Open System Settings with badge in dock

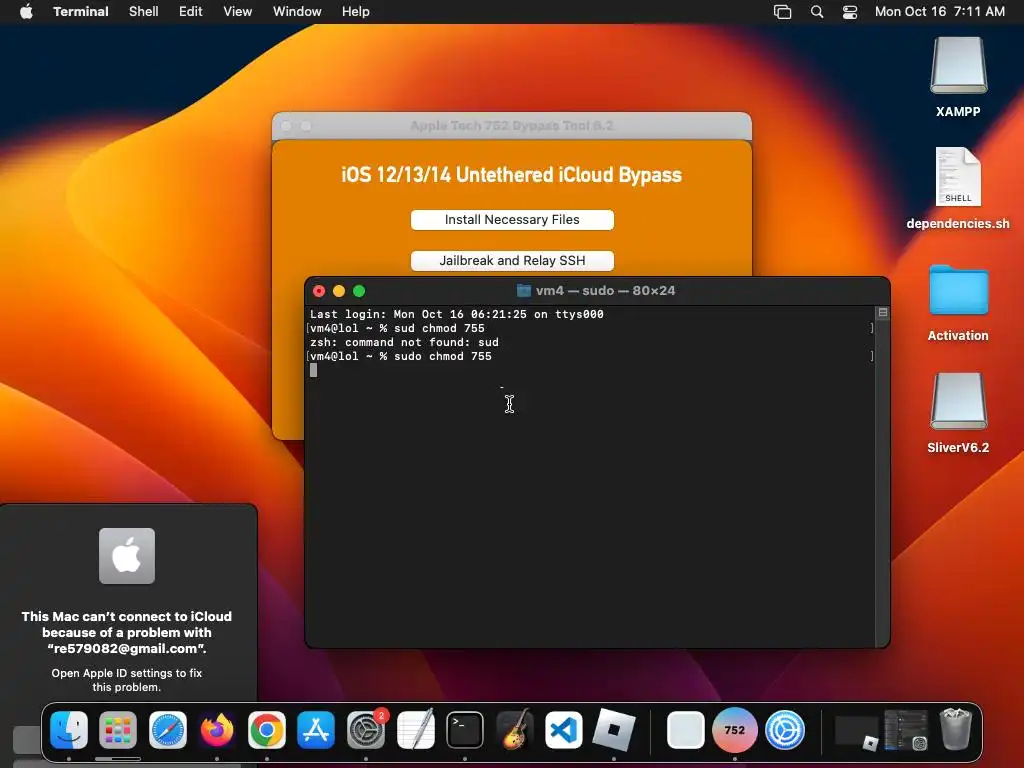coord(366,730)
